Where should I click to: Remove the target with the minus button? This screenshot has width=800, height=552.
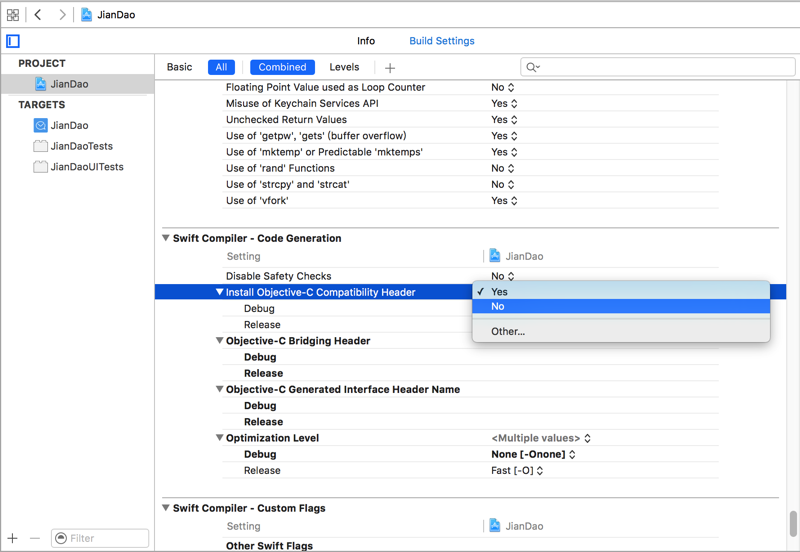point(35,538)
